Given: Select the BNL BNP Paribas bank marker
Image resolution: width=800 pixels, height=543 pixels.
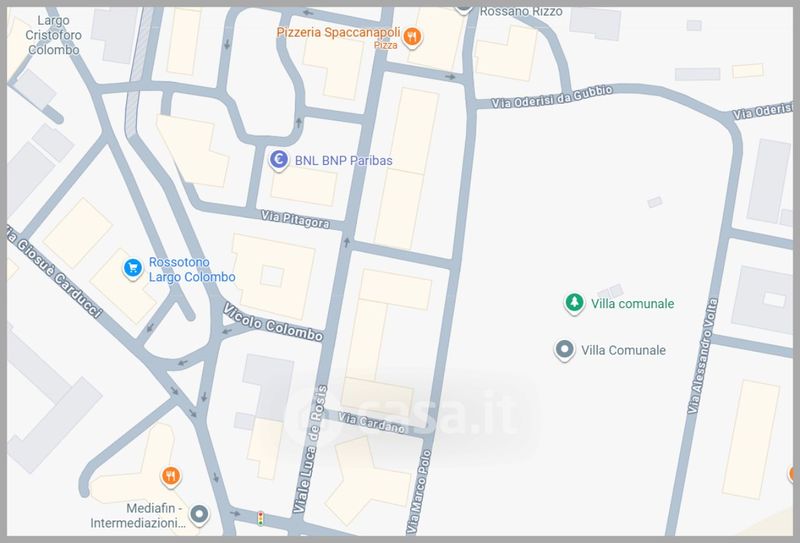Looking at the screenshot, I should [x=281, y=159].
